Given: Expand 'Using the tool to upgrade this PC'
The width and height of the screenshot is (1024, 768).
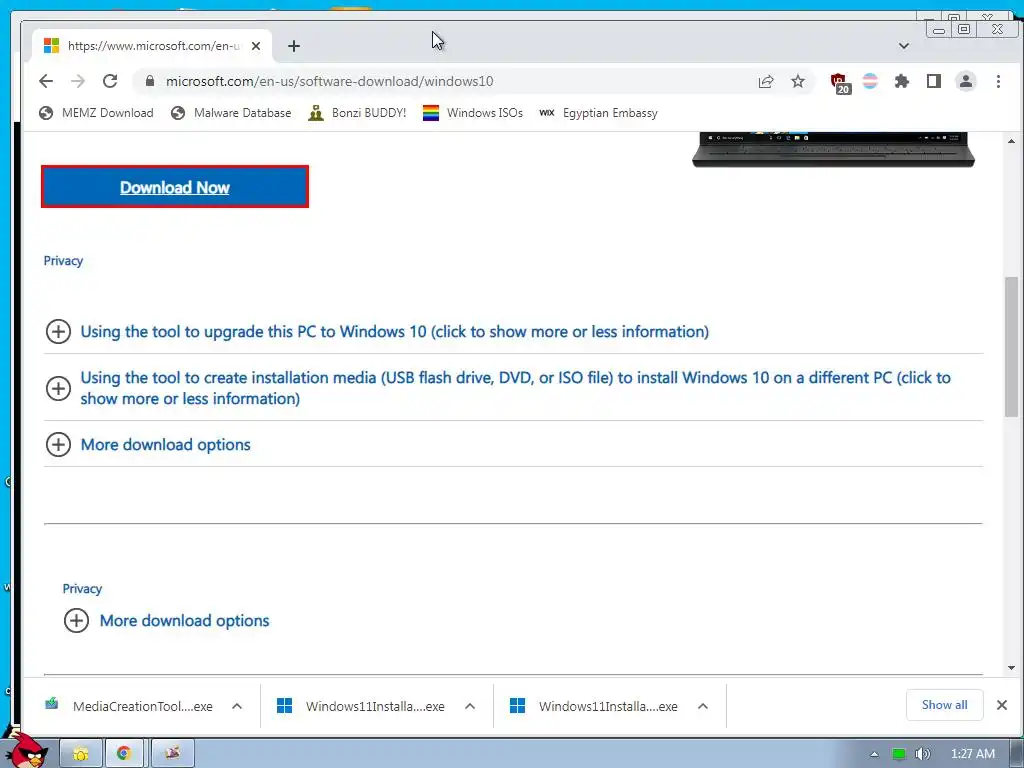Looking at the screenshot, I should pyautogui.click(x=394, y=332).
